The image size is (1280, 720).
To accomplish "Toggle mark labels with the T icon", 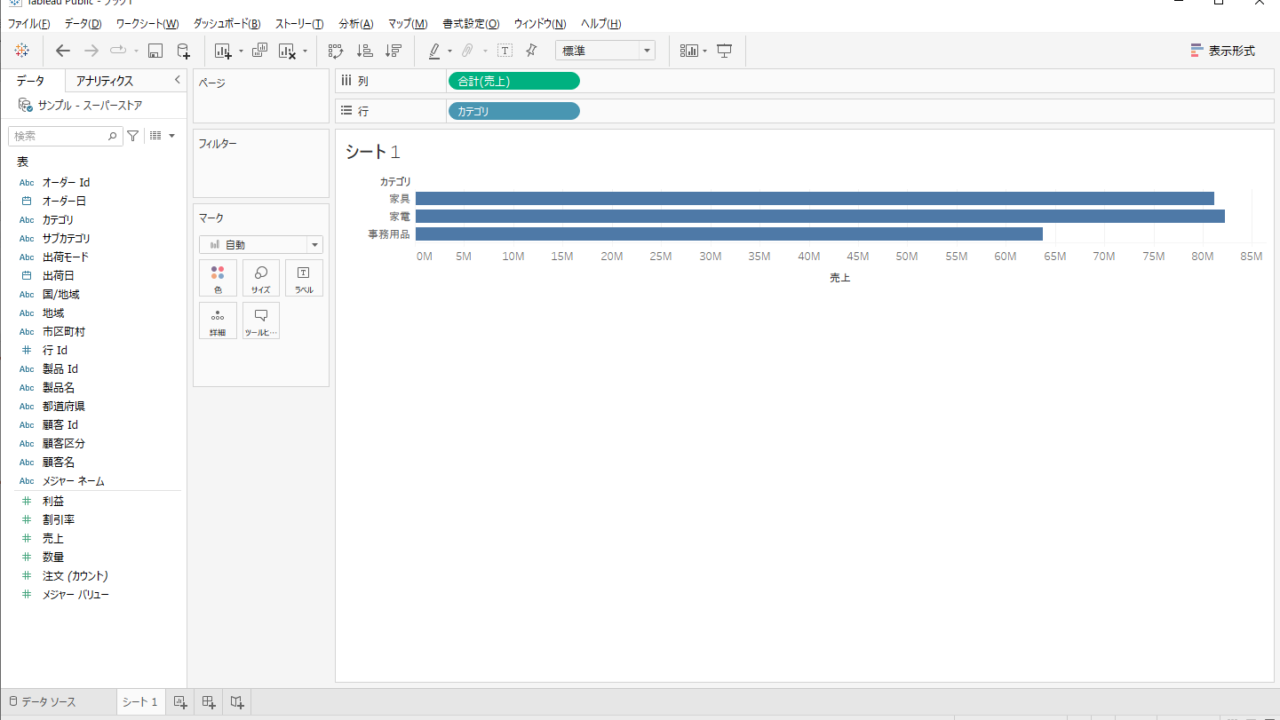I will [x=505, y=51].
